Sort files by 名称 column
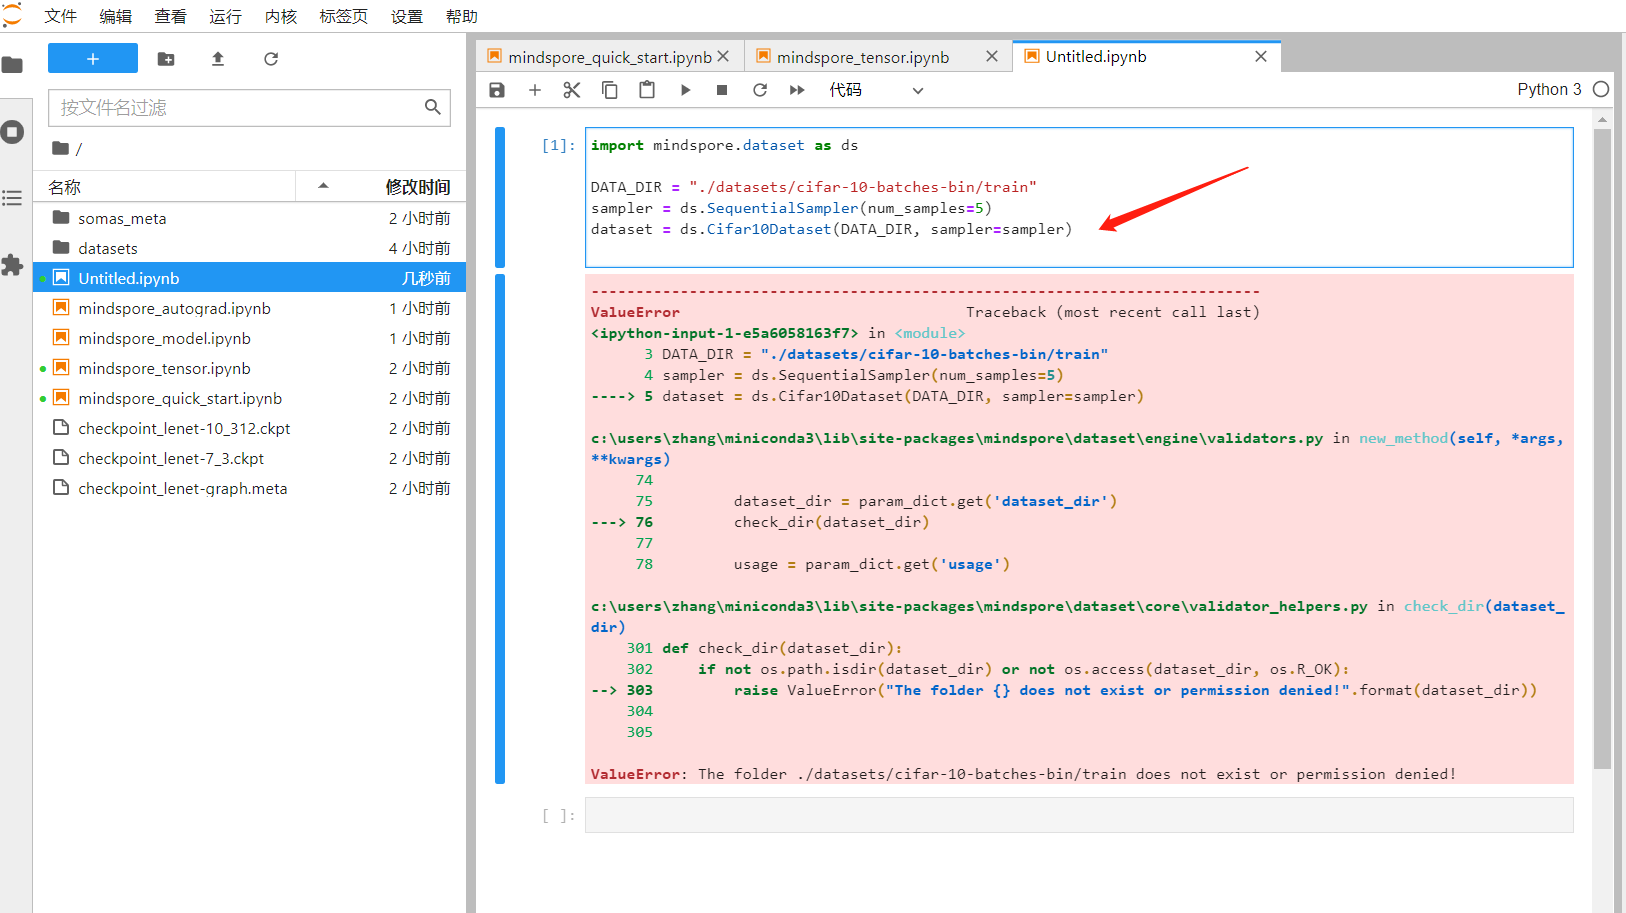The width and height of the screenshot is (1626, 913). [x=165, y=187]
